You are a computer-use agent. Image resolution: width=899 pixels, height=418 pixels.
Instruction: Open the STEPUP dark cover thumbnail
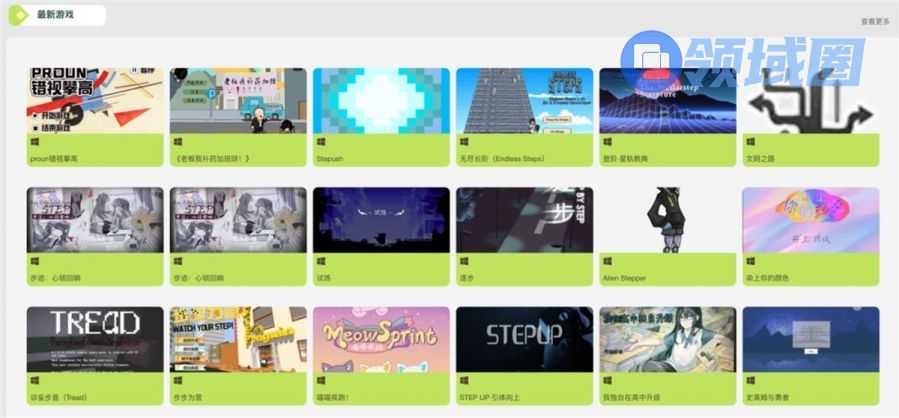[x=525, y=339]
